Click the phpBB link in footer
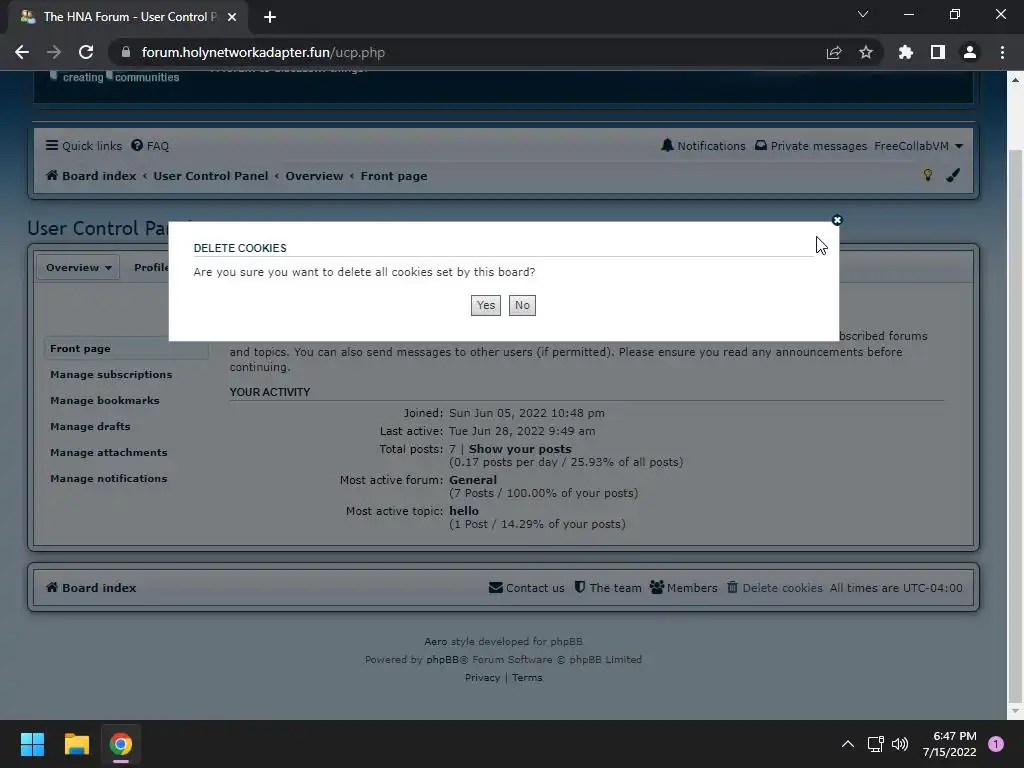The image size is (1024, 768). pyautogui.click(x=442, y=660)
